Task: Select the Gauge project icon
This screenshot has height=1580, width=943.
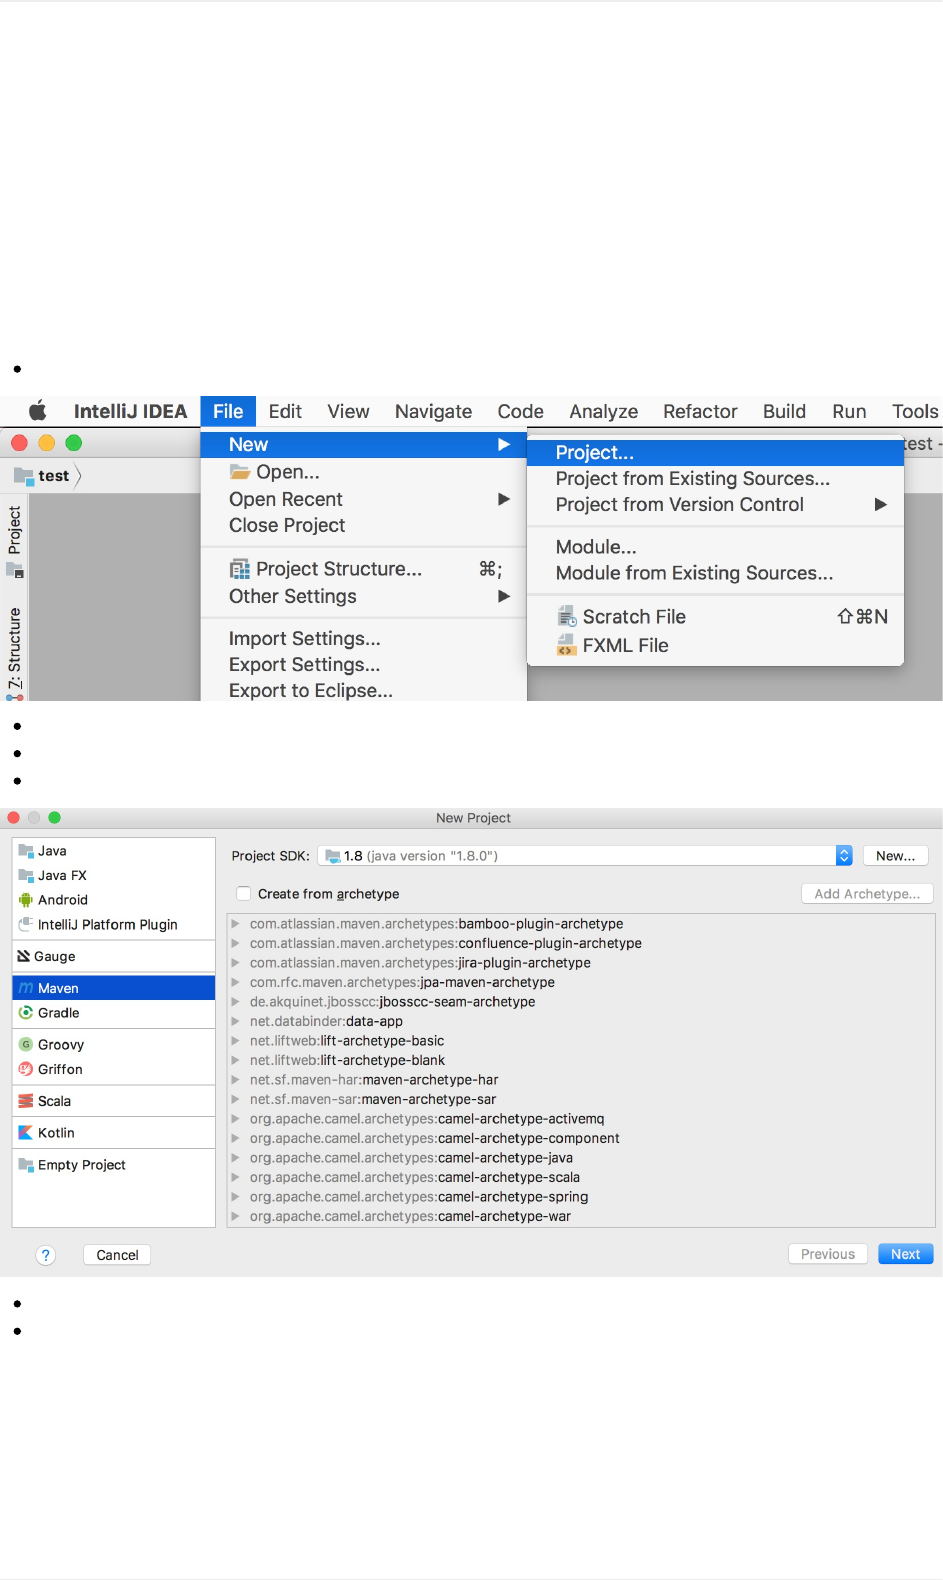Action: pyautogui.click(x=24, y=957)
